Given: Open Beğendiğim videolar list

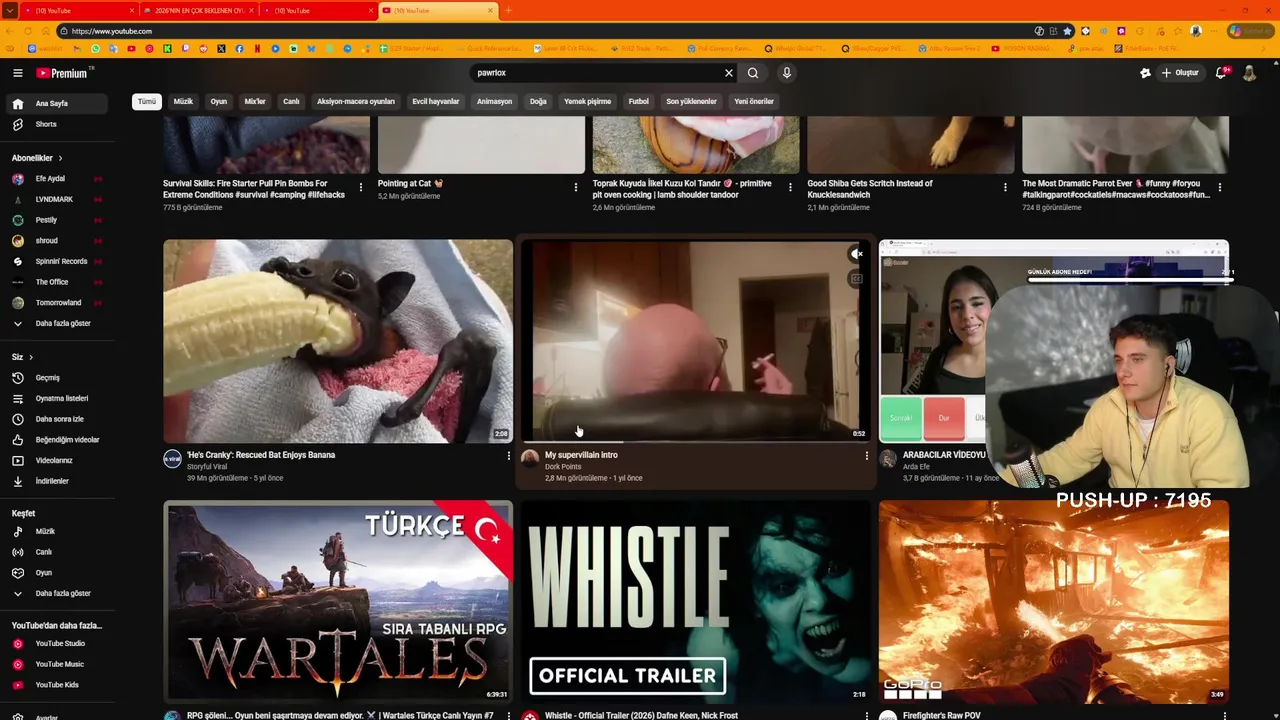Looking at the screenshot, I should pos(57,440).
